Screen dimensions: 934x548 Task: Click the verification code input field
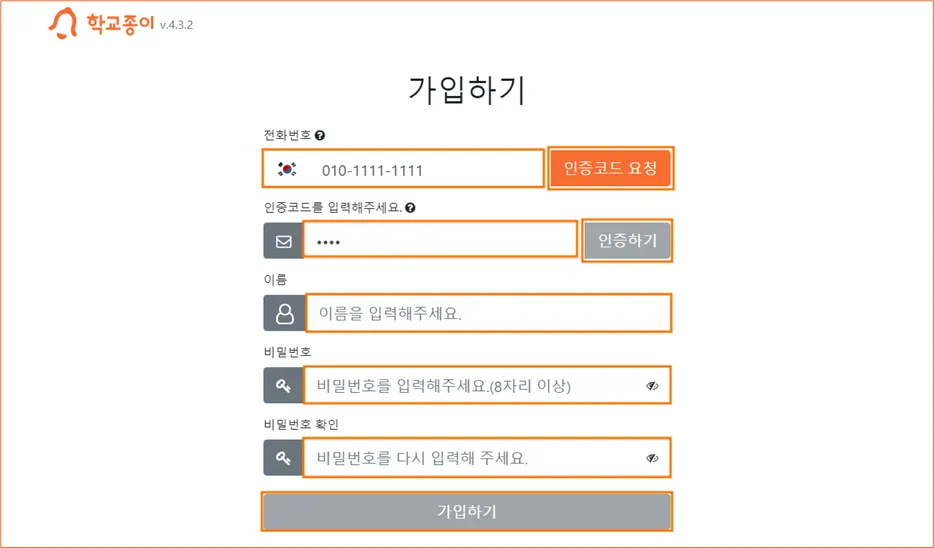(440, 241)
